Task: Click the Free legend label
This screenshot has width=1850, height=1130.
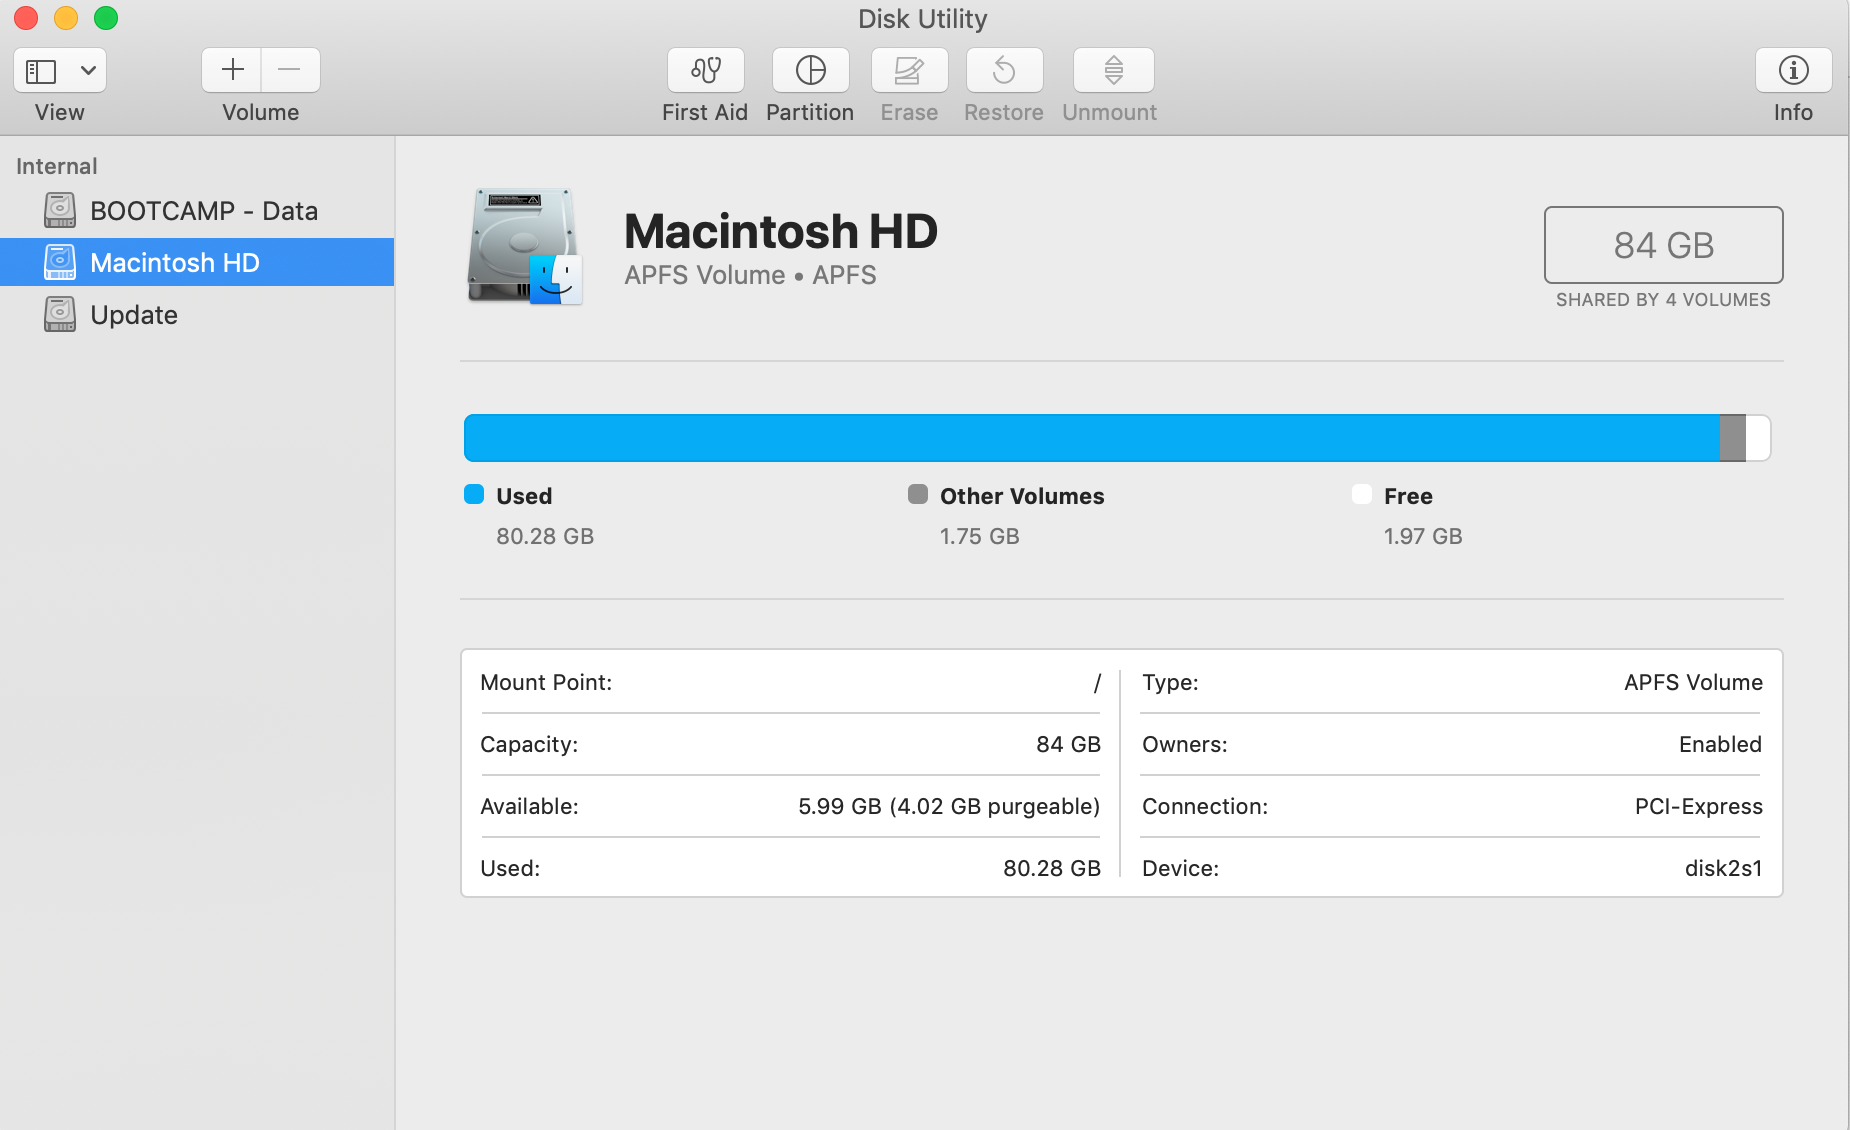Action: coord(1408,496)
